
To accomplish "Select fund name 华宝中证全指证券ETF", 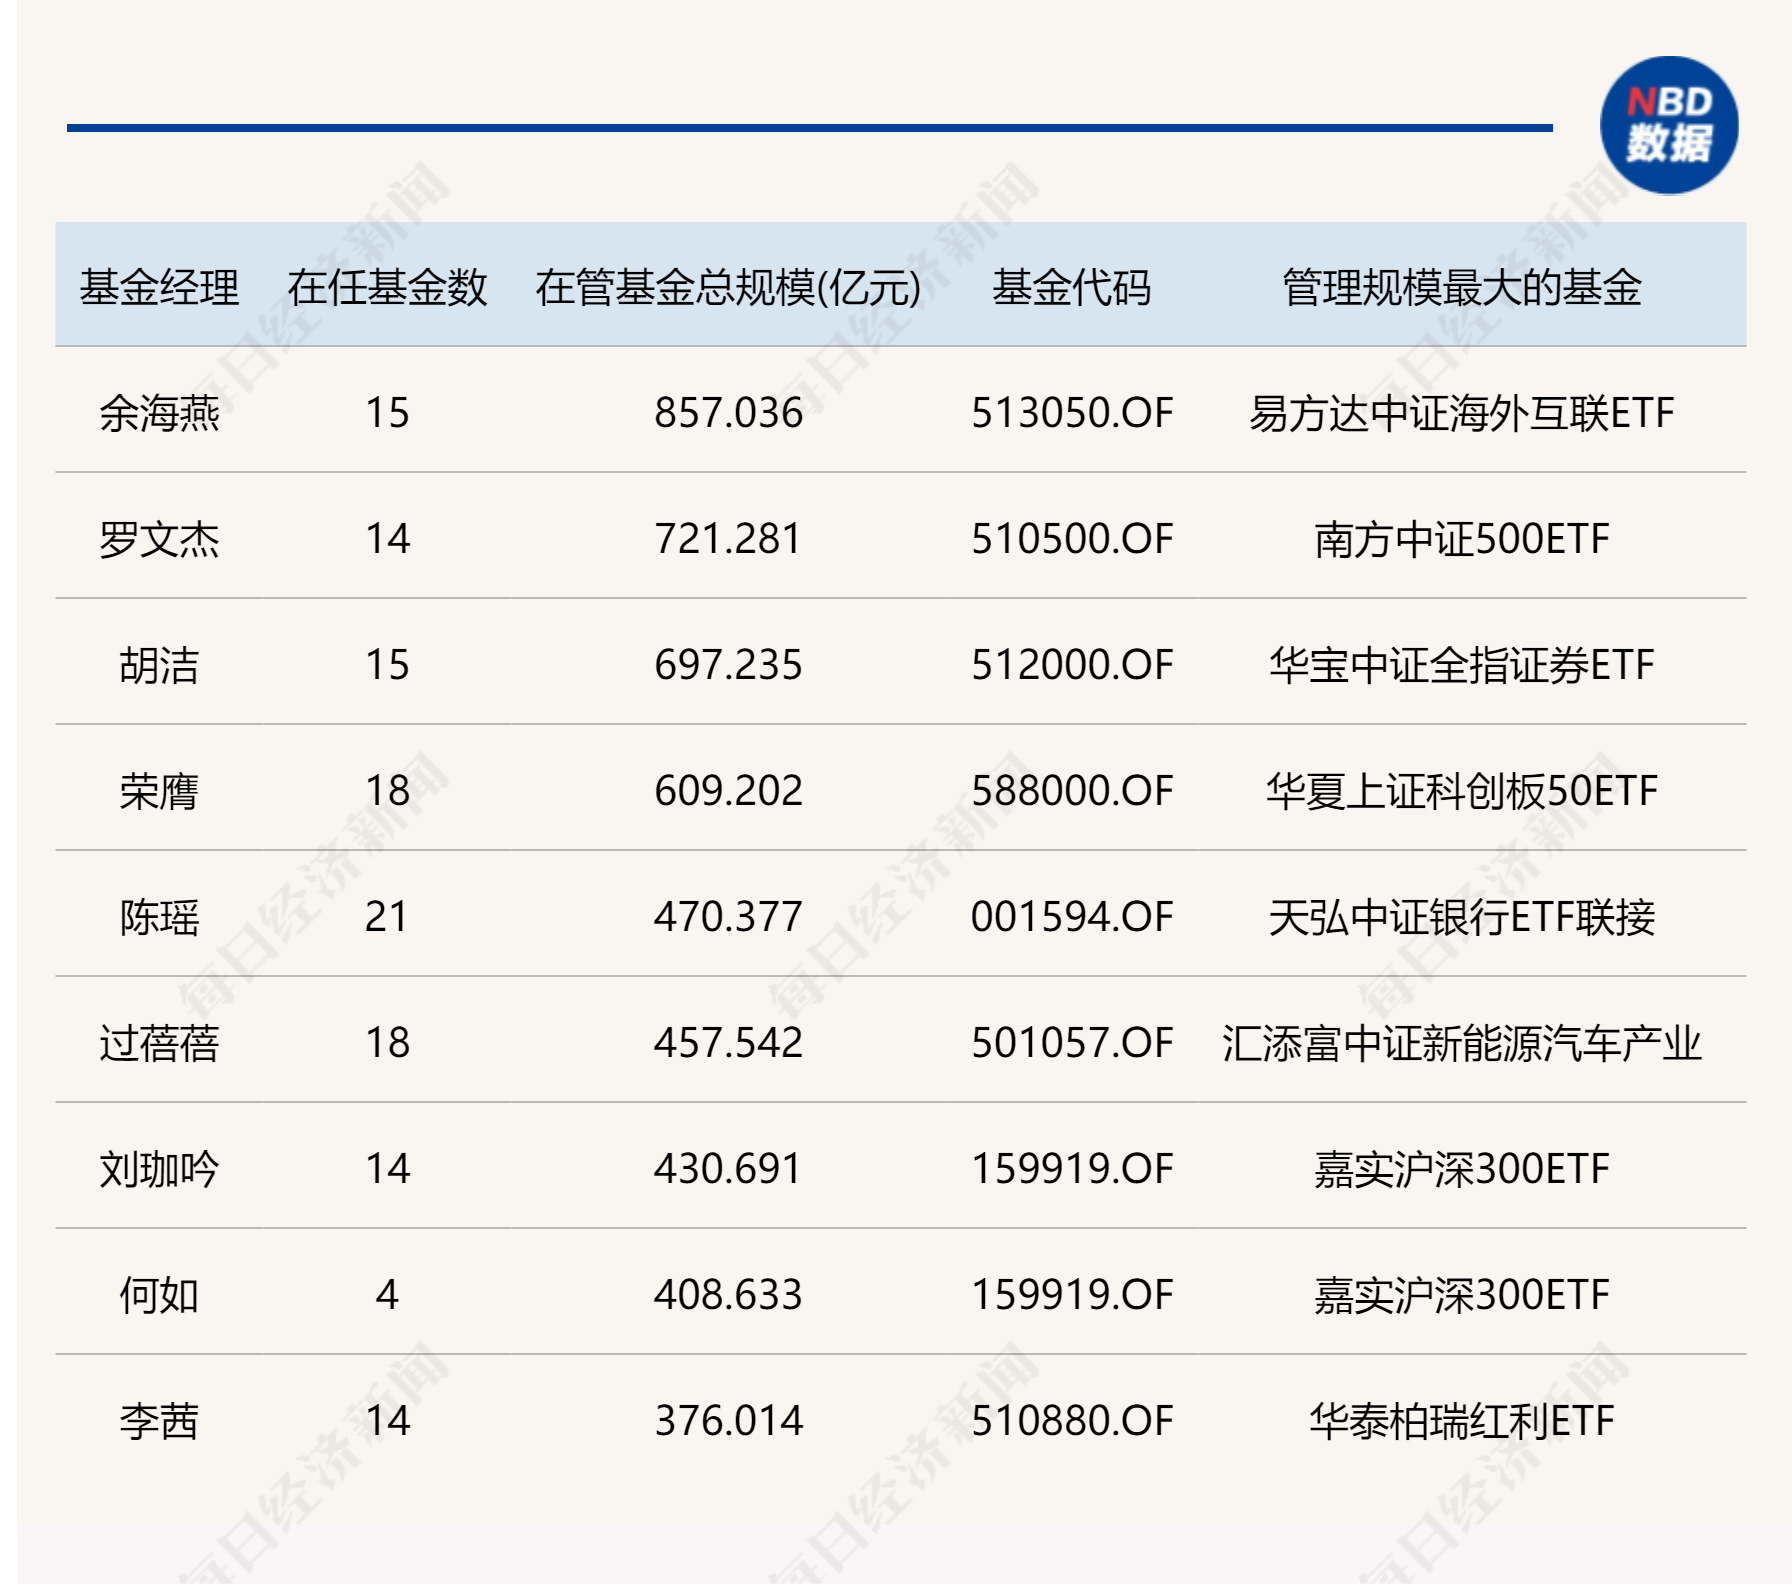I will (x=1462, y=665).
